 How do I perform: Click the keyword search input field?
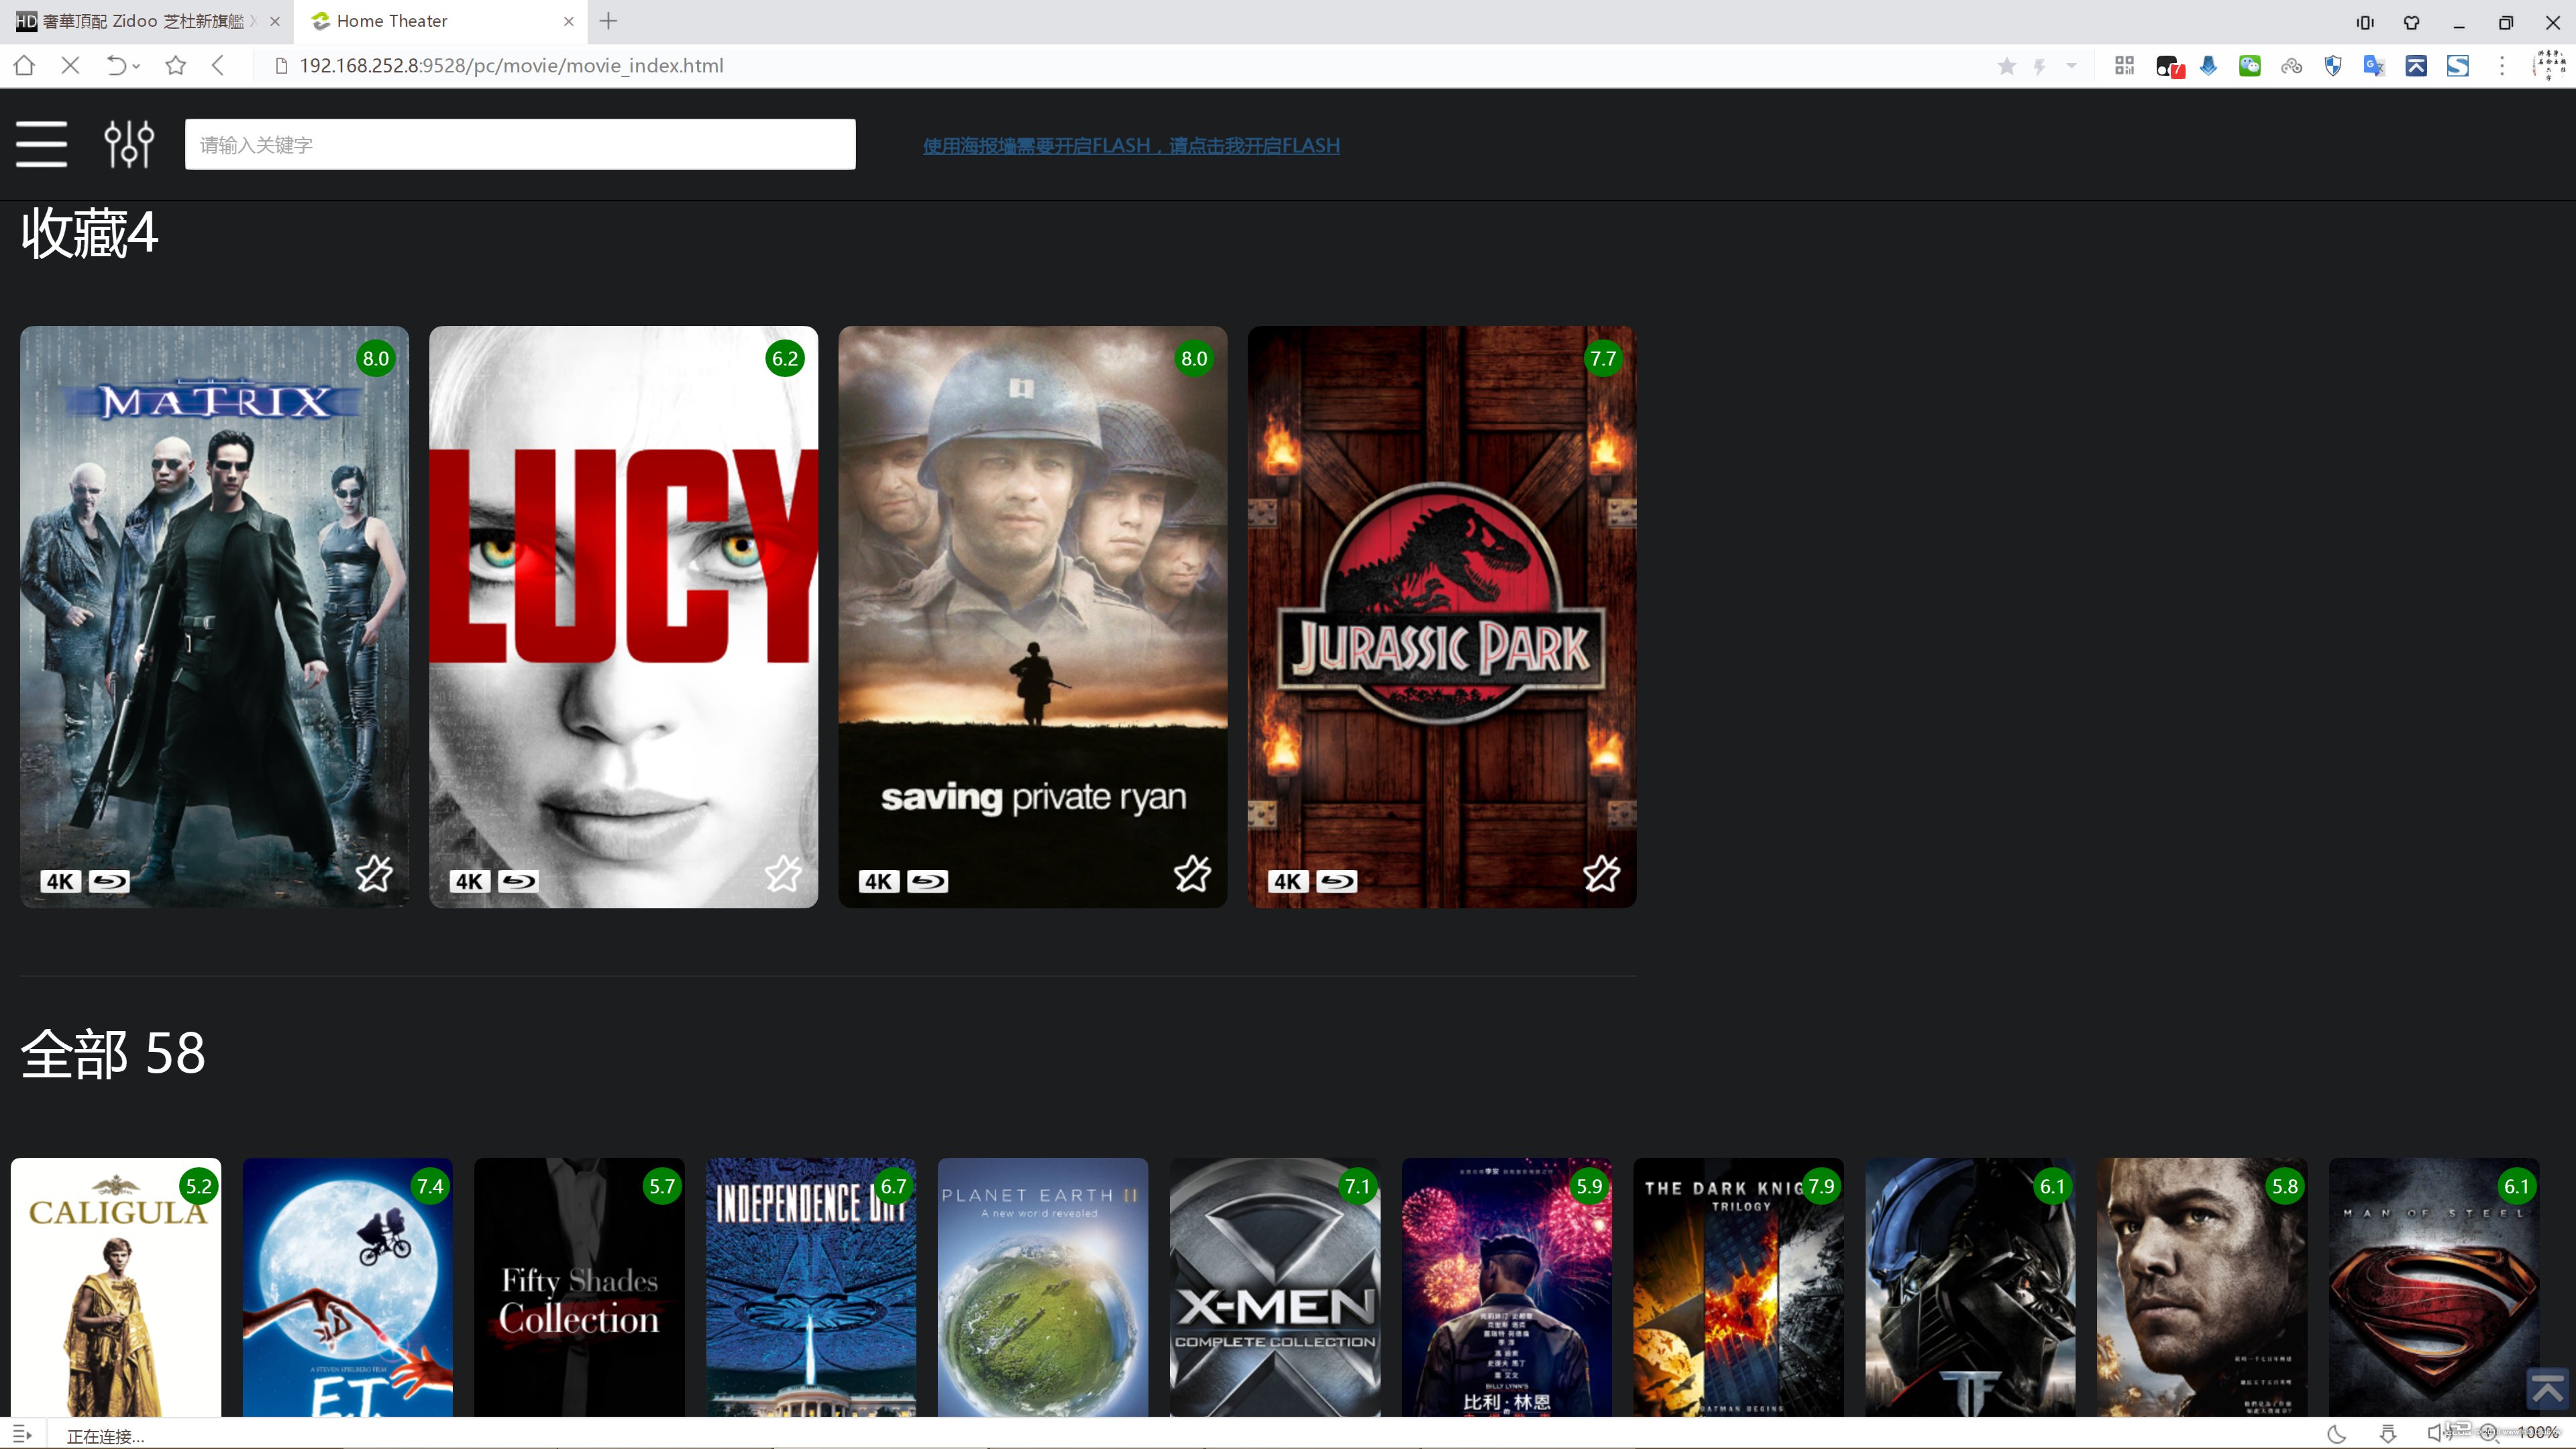click(520, 144)
